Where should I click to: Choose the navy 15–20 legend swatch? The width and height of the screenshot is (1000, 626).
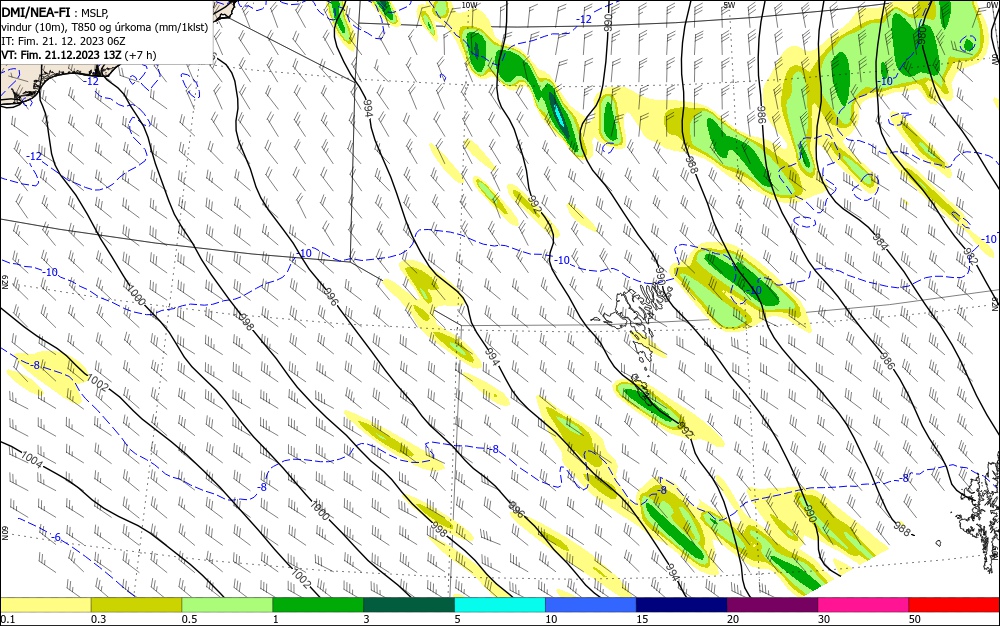681,605
